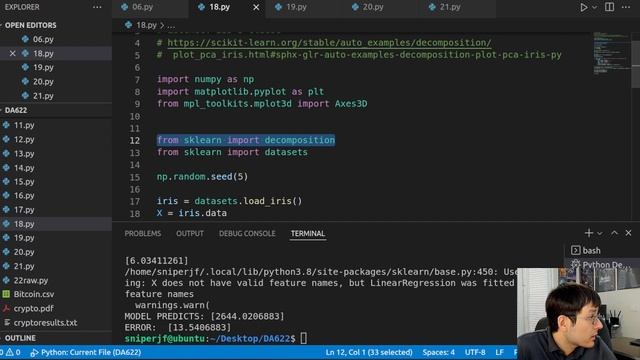The height and width of the screenshot is (360, 640).
Task: Open the Output panel tab
Action: coord(190,233)
